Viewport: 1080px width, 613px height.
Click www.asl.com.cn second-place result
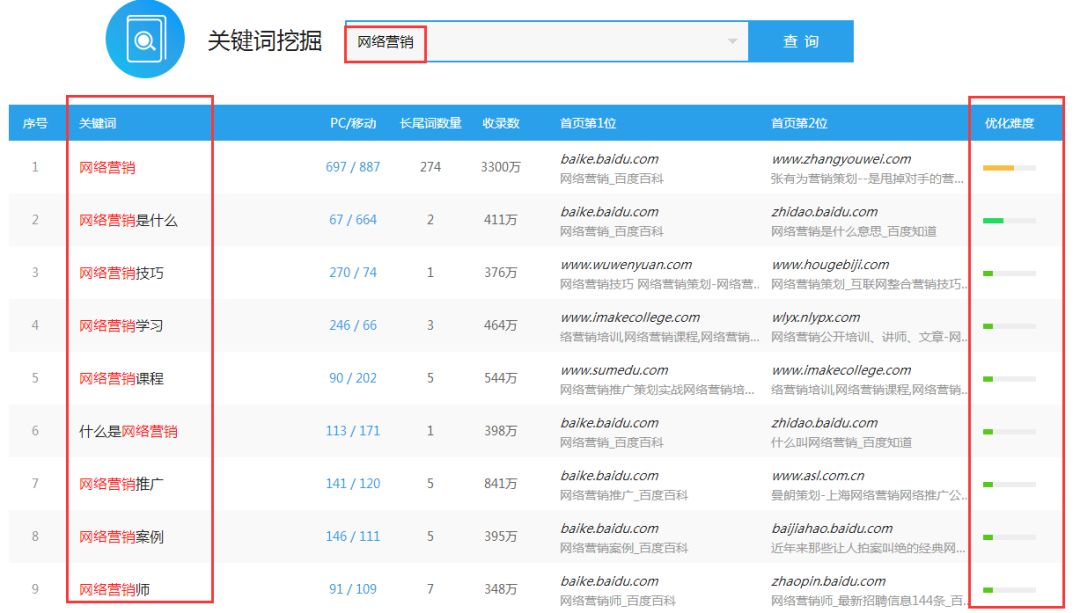[817, 476]
